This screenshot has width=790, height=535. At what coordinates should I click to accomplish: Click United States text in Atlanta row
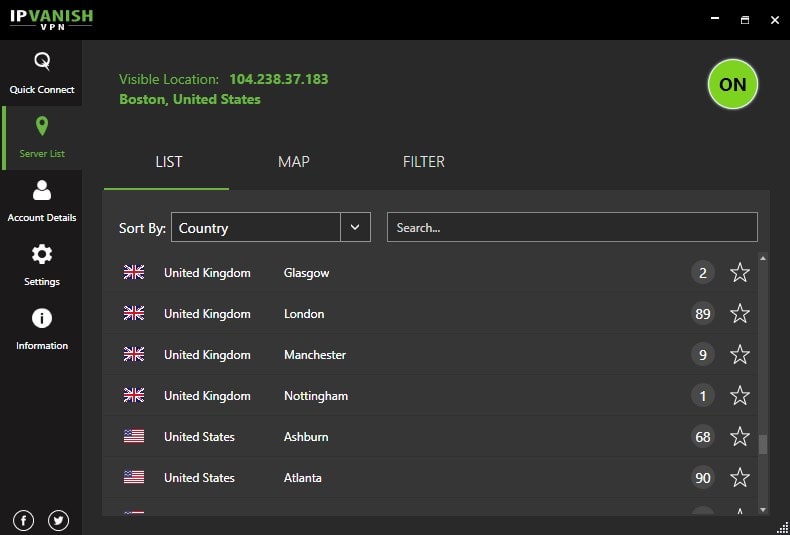[199, 478]
